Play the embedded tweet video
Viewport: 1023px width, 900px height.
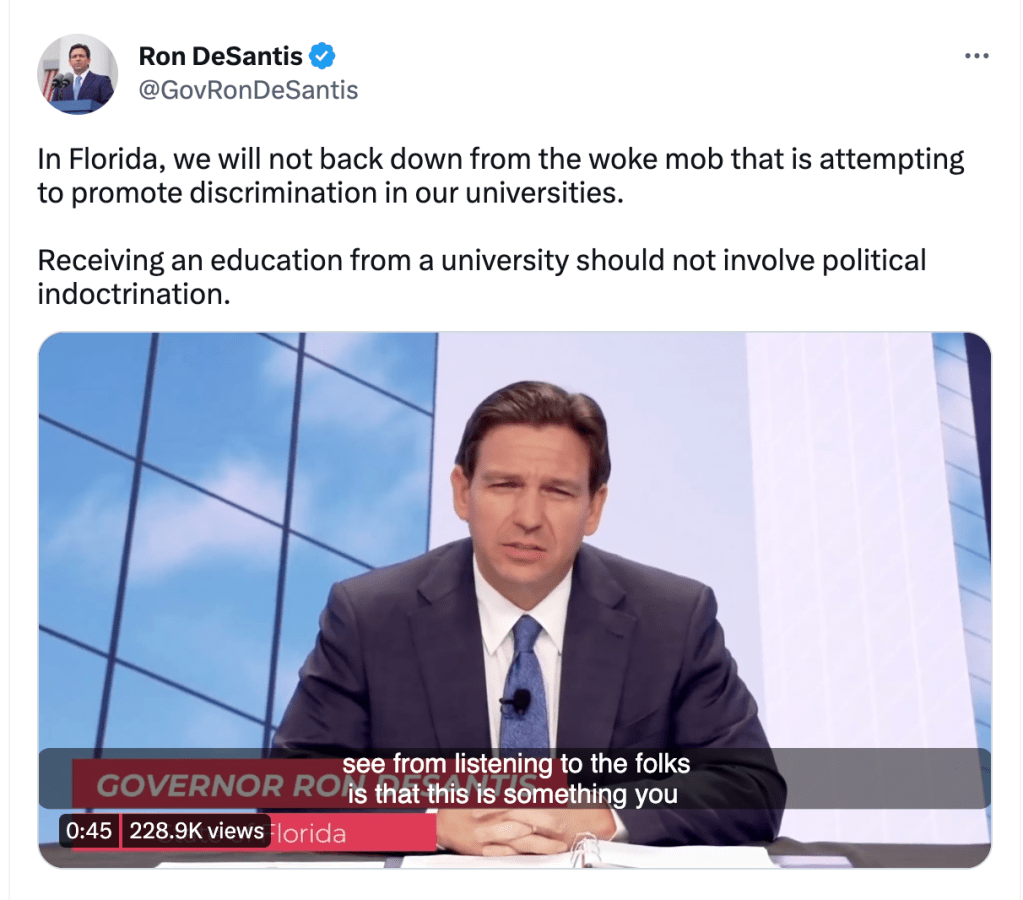coord(515,600)
